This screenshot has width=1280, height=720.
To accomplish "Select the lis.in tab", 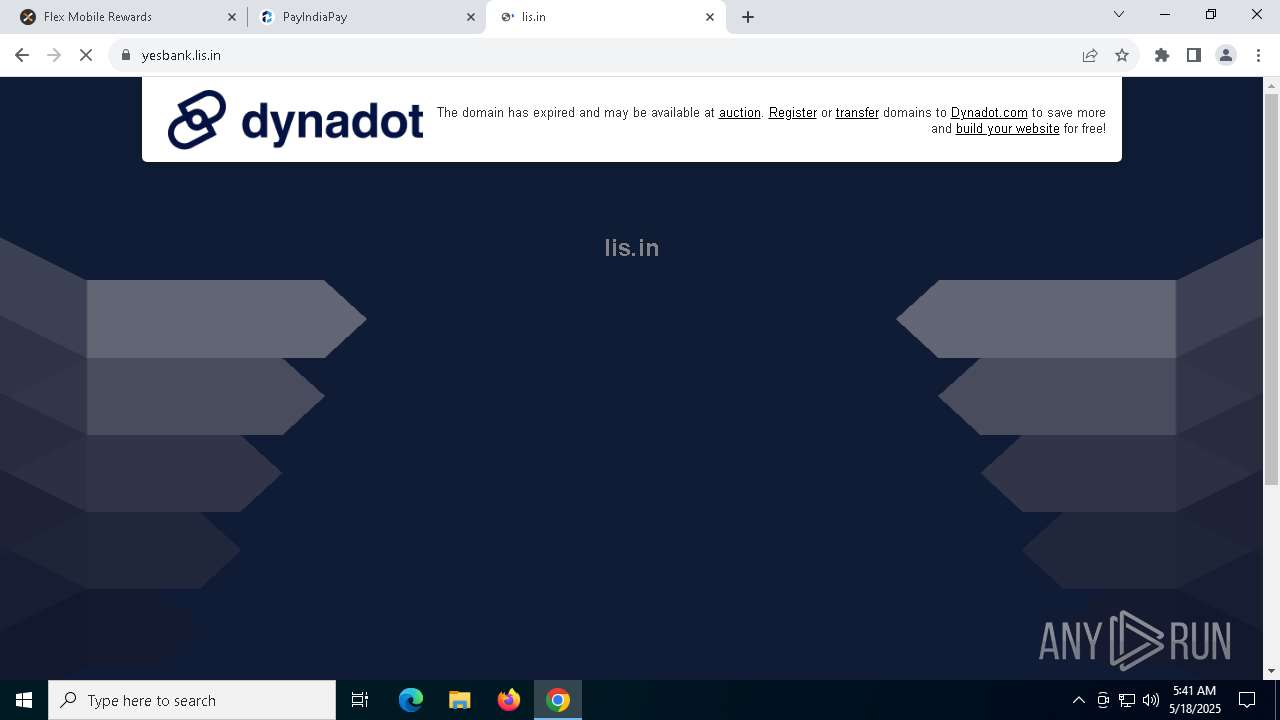I will tap(605, 17).
